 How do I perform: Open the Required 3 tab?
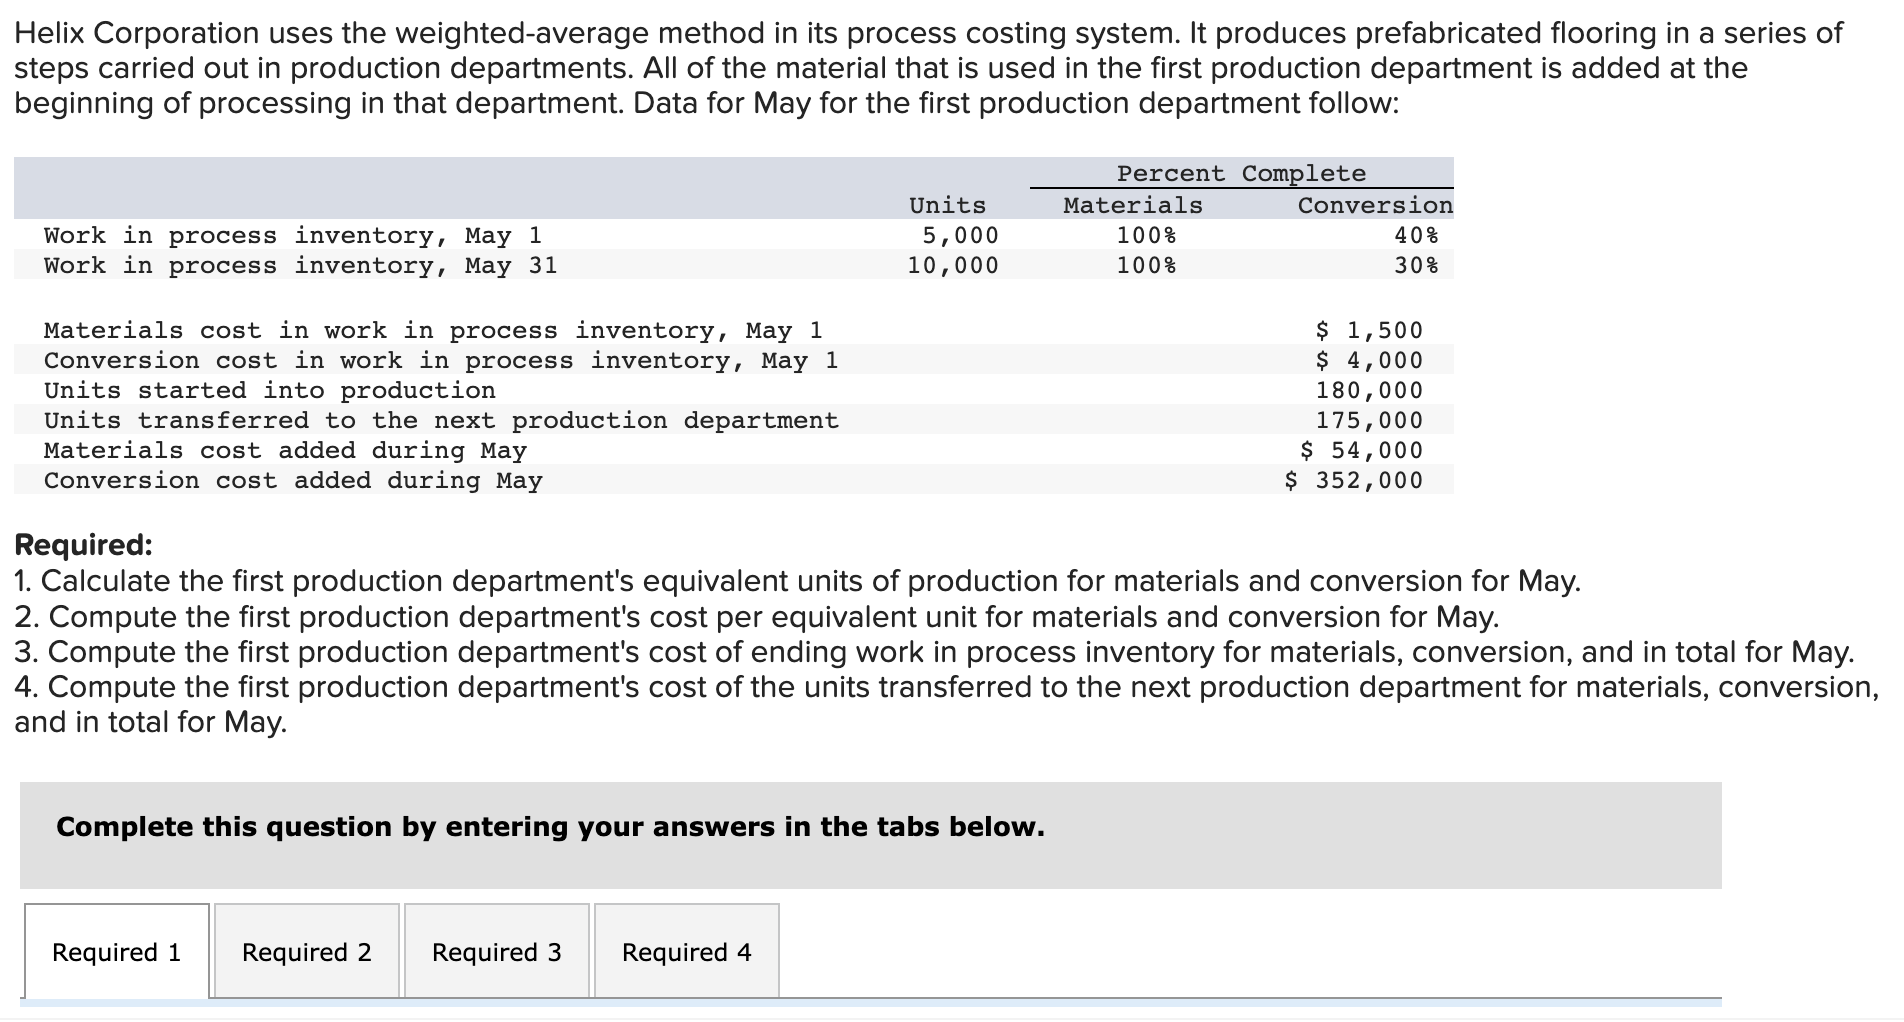[x=496, y=952]
